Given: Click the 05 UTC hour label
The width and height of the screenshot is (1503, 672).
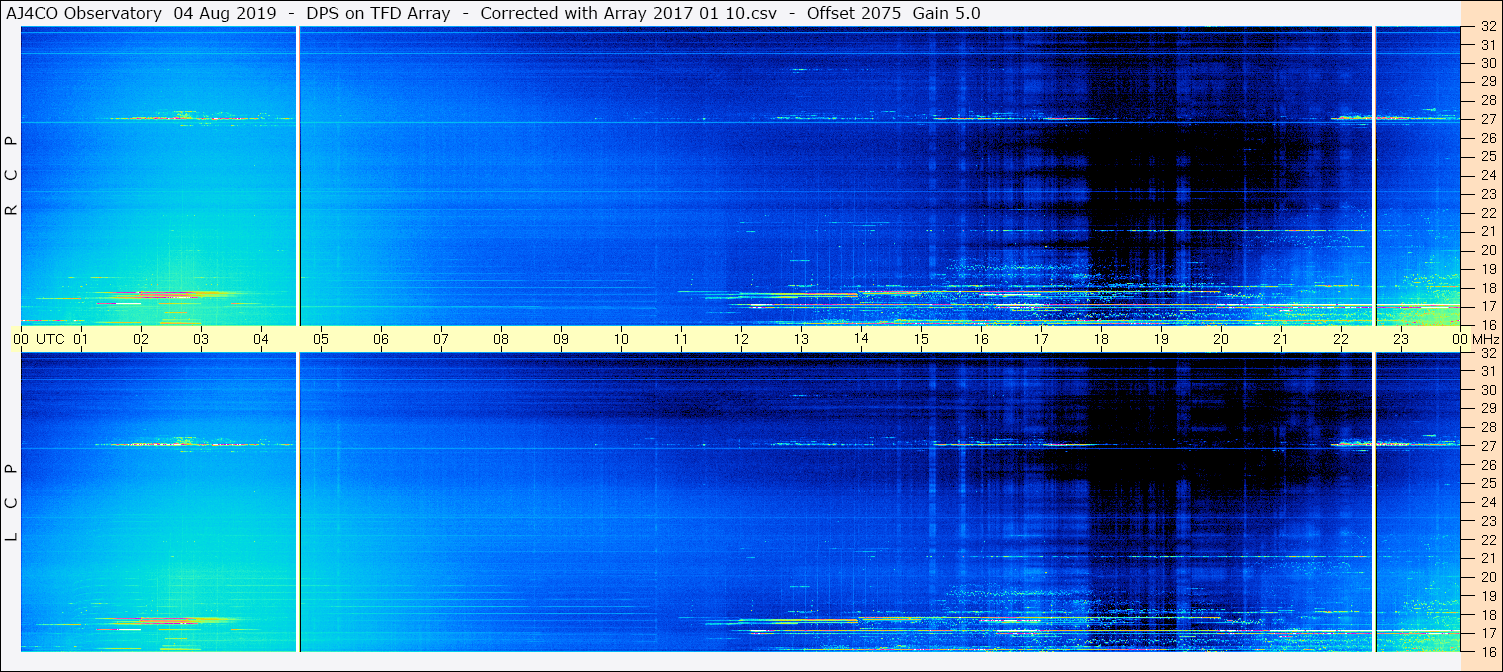Looking at the screenshot, I should click(x=321, y=339).
